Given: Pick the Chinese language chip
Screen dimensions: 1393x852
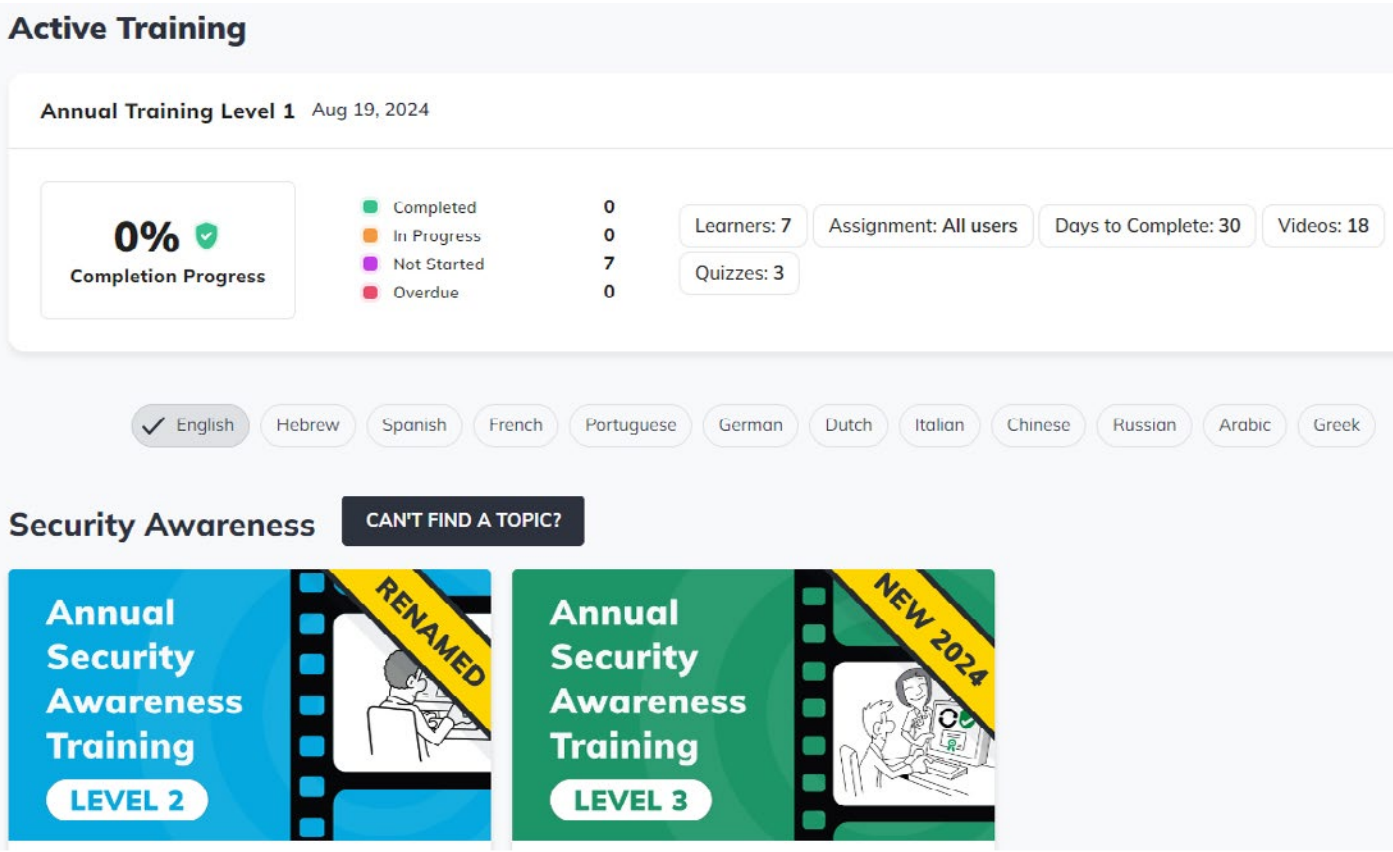Looking at the screenshot, I should tap(1039, 425).
